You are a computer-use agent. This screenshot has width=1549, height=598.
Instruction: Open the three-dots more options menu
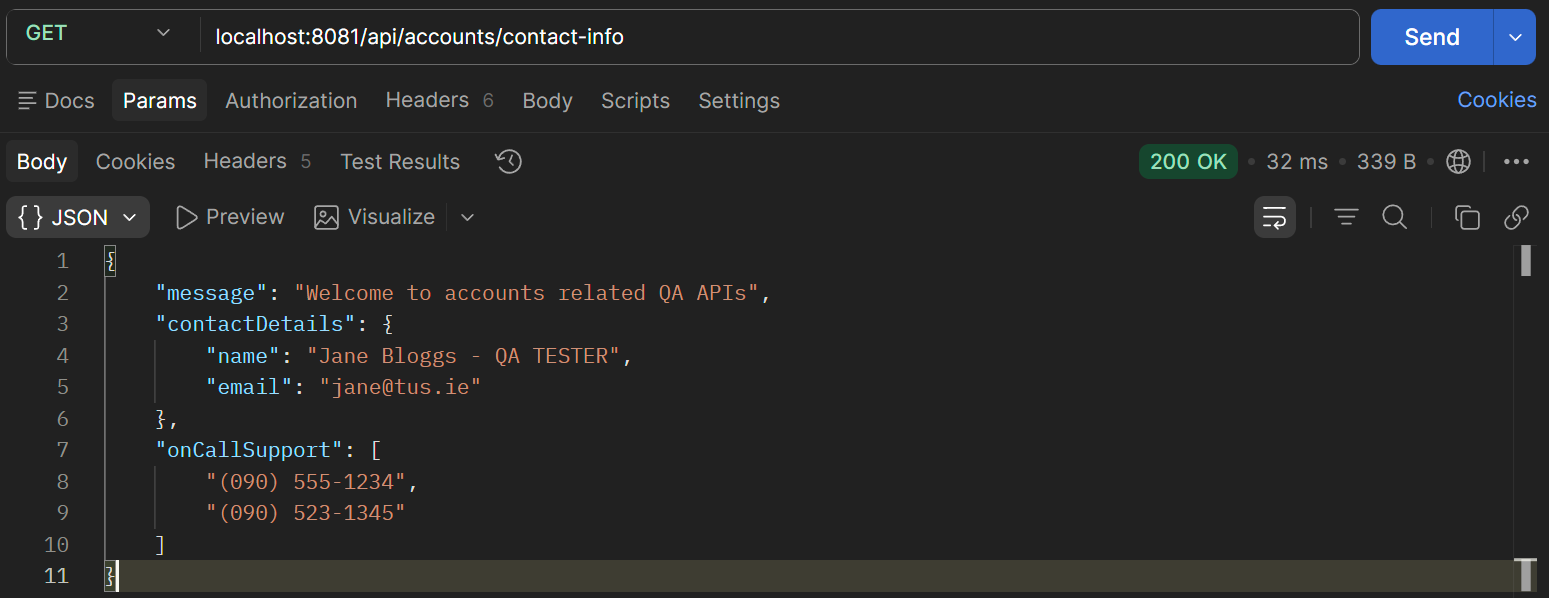point(1517,162)
